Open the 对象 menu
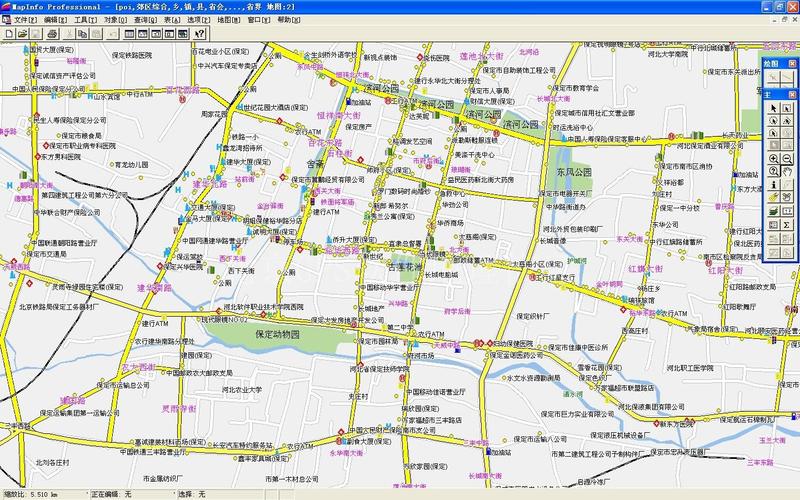This screenshot has width=800, height=500. tap(115, 20)
